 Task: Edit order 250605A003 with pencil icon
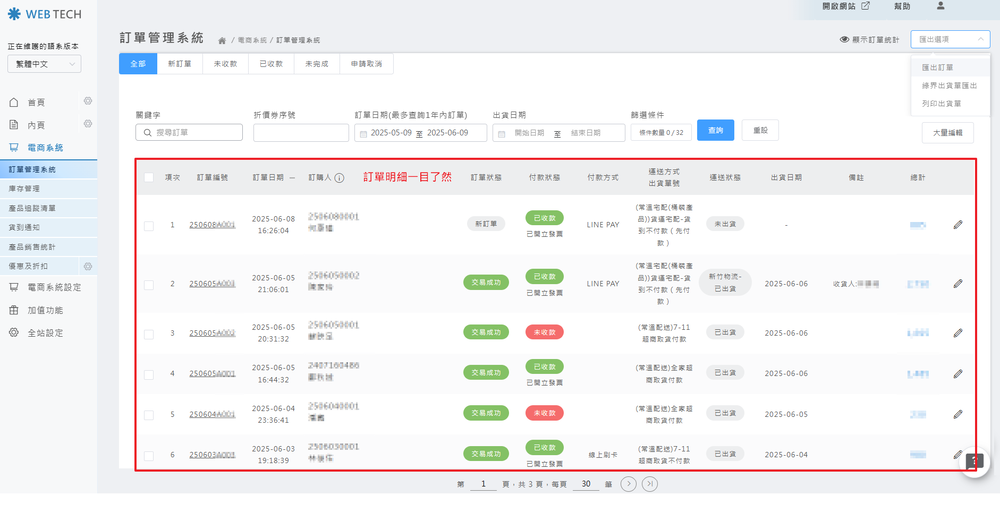click(958, 283)
